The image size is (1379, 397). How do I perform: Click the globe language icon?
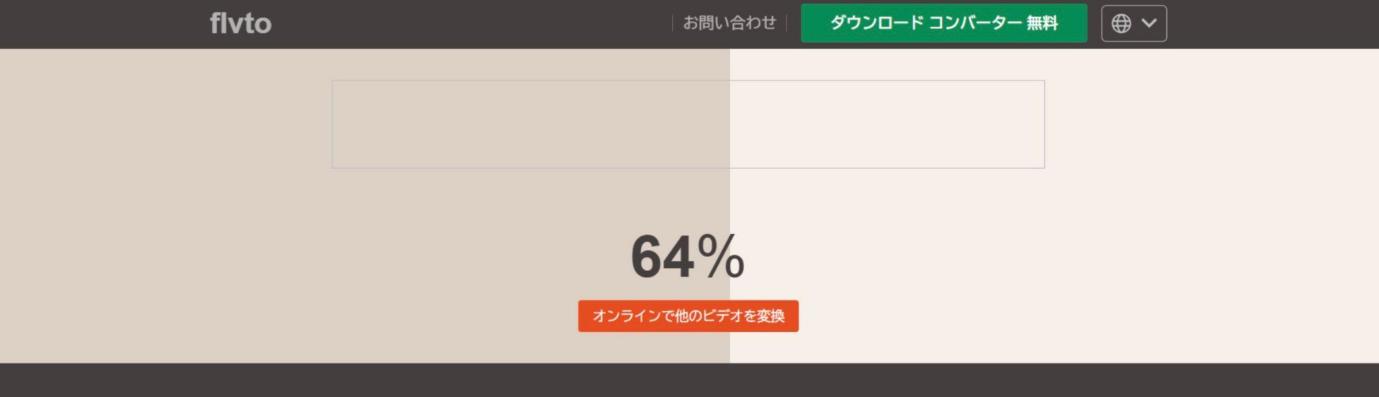point(1121,24)
